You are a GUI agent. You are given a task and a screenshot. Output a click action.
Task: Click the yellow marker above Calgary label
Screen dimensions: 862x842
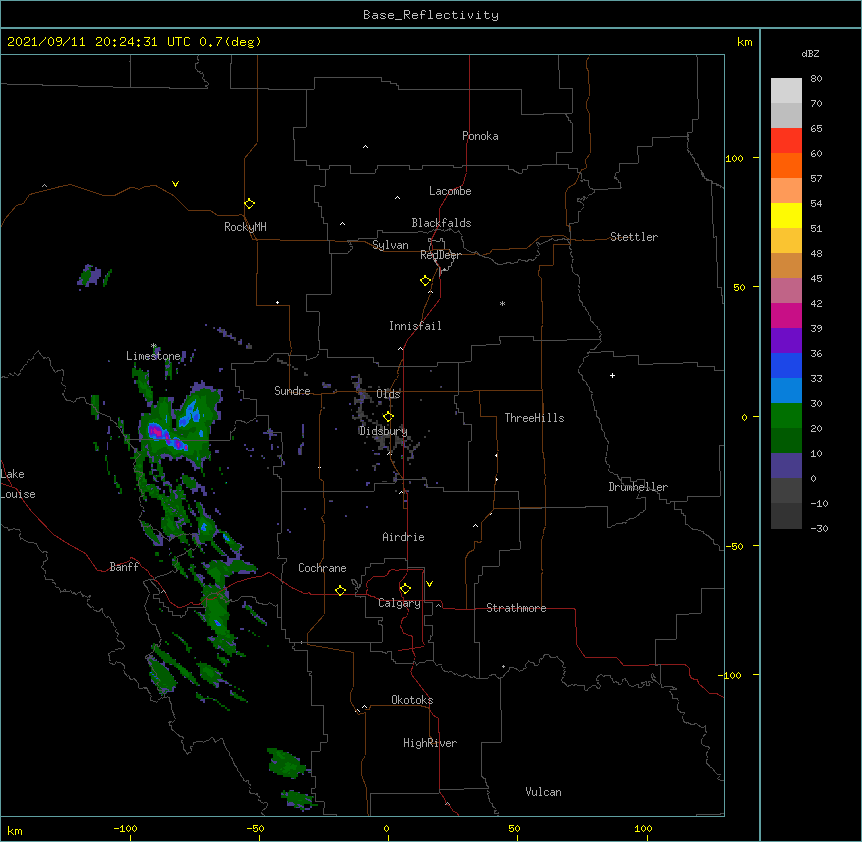405,589
